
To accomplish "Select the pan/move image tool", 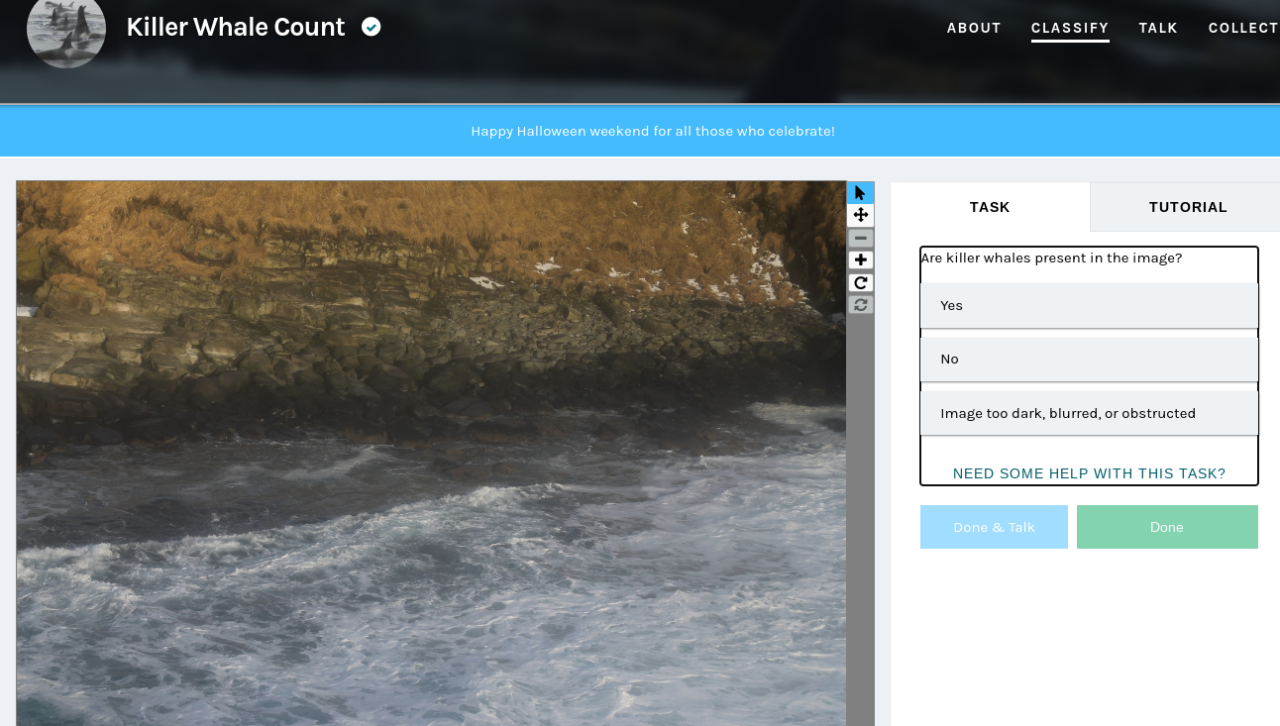I will (x=860, y=215).
